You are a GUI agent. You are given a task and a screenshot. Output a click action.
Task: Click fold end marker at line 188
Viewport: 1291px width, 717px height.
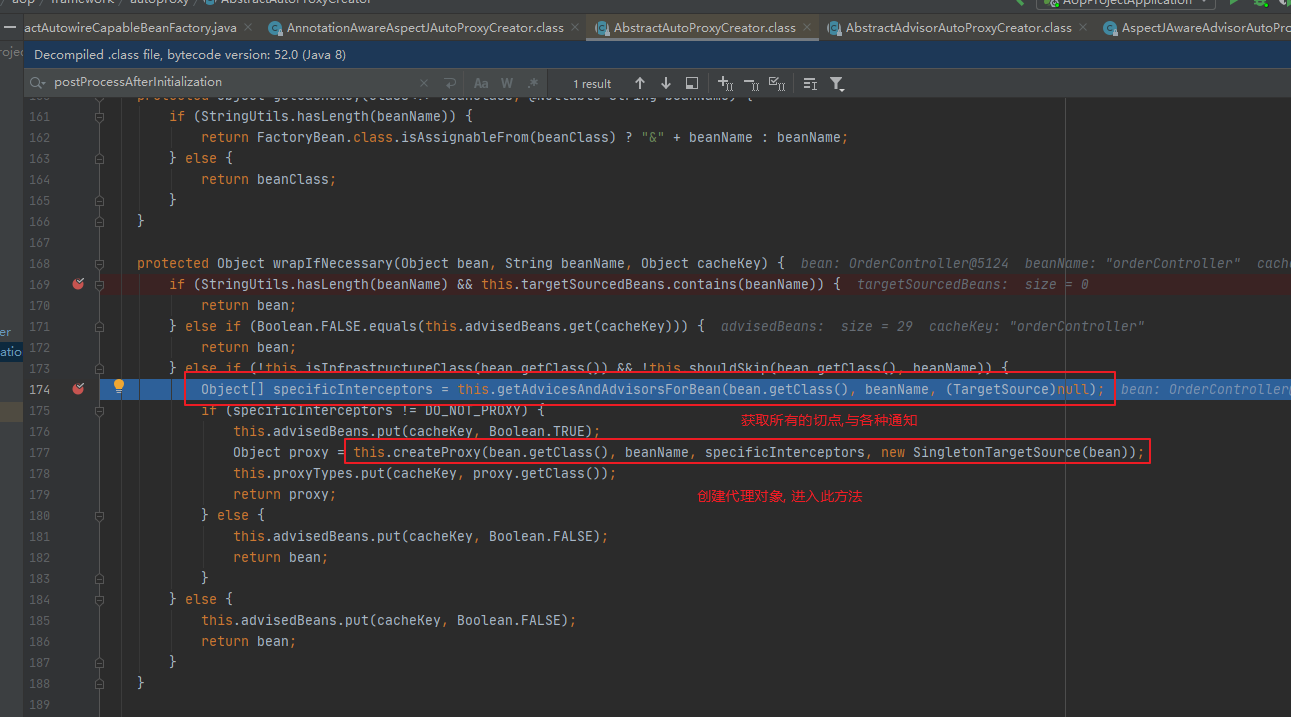[99, 683]
